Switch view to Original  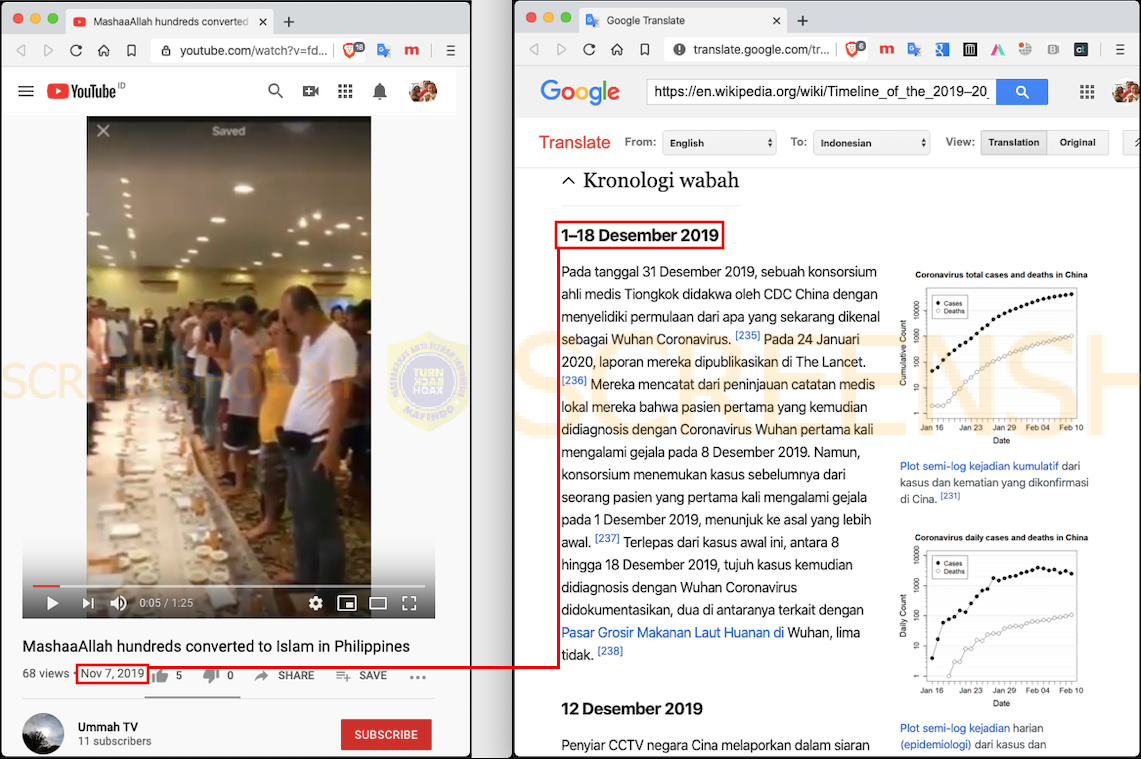1078,143
